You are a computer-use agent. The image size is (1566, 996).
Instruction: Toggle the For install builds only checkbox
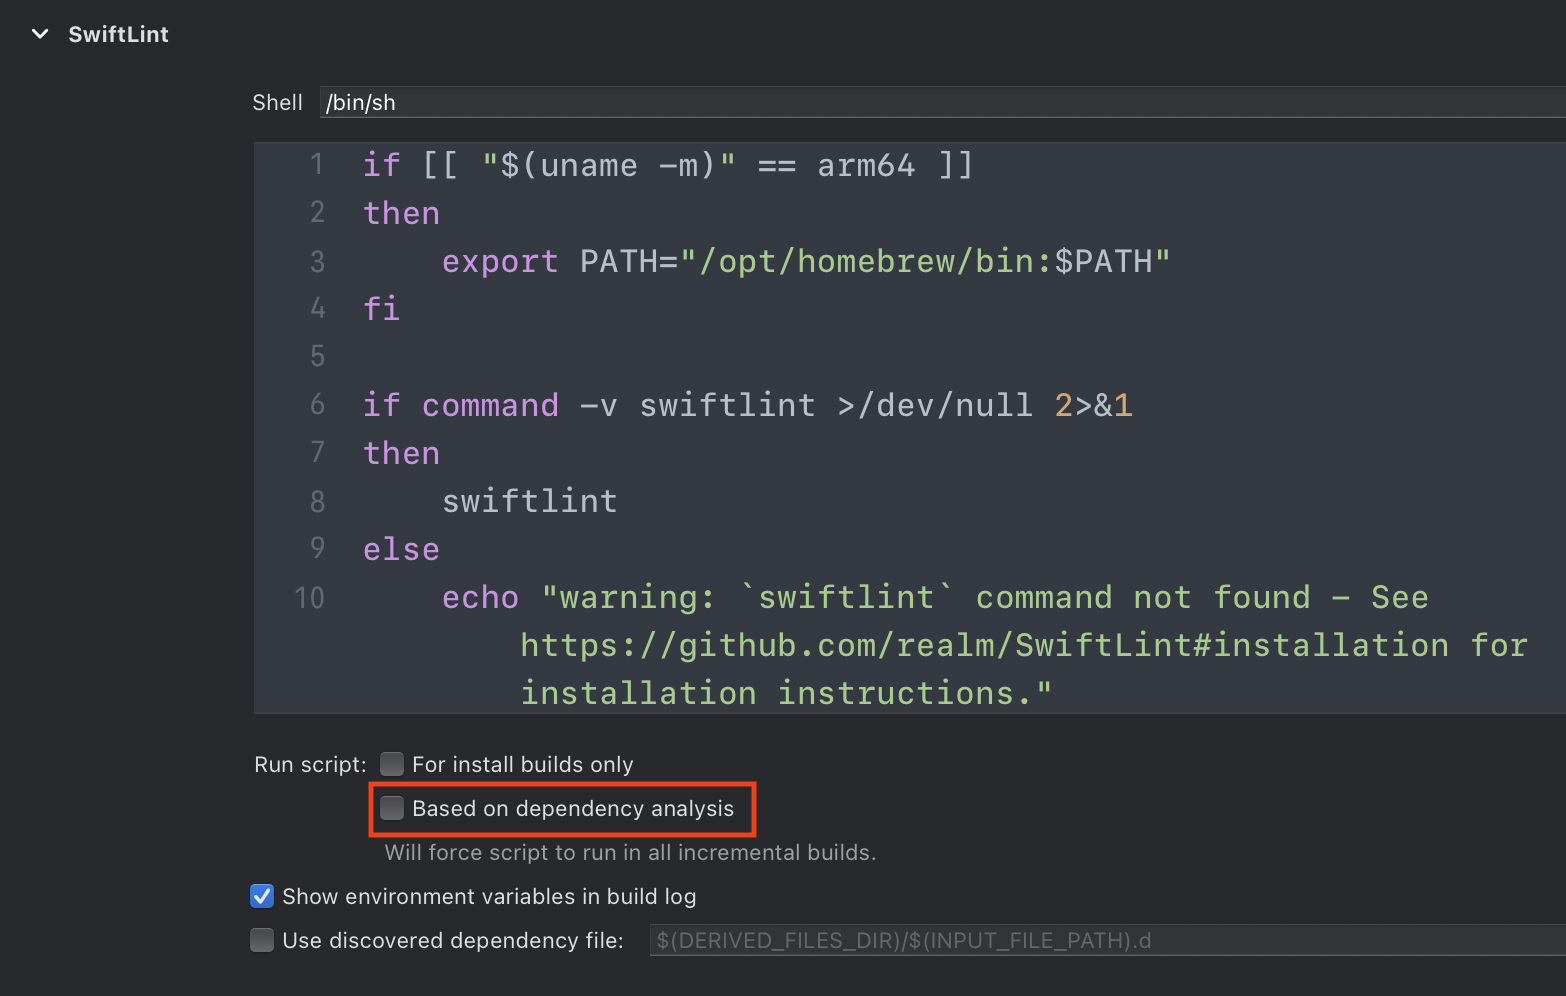[x=392, y=764]
